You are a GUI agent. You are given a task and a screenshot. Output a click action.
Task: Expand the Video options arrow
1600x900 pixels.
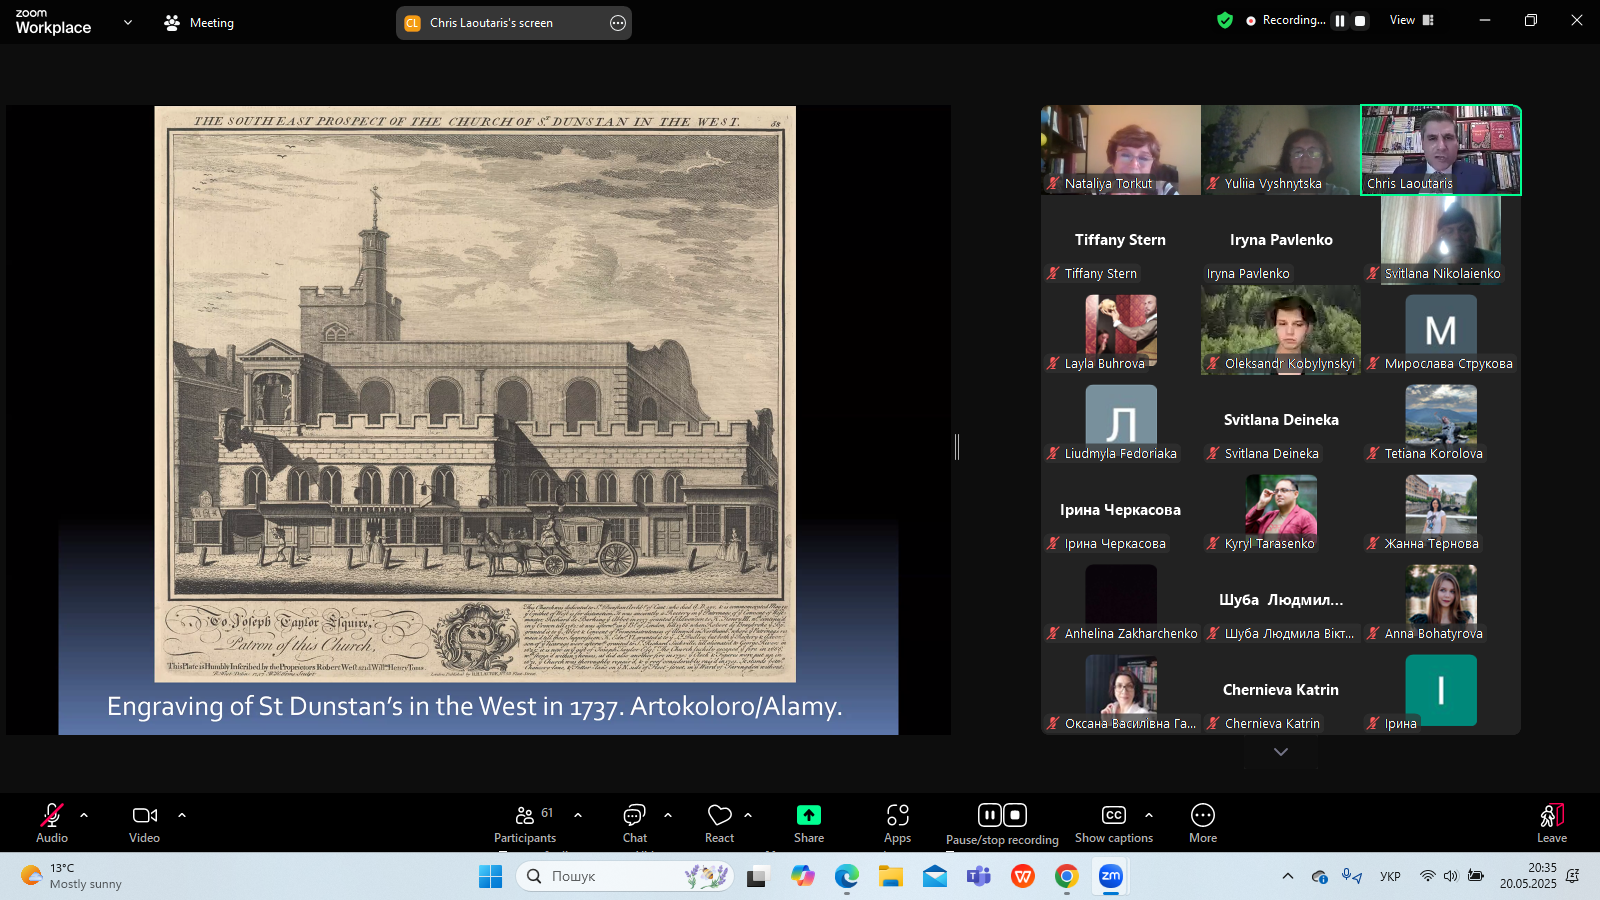pyautogui.click(x=182, y=815)
